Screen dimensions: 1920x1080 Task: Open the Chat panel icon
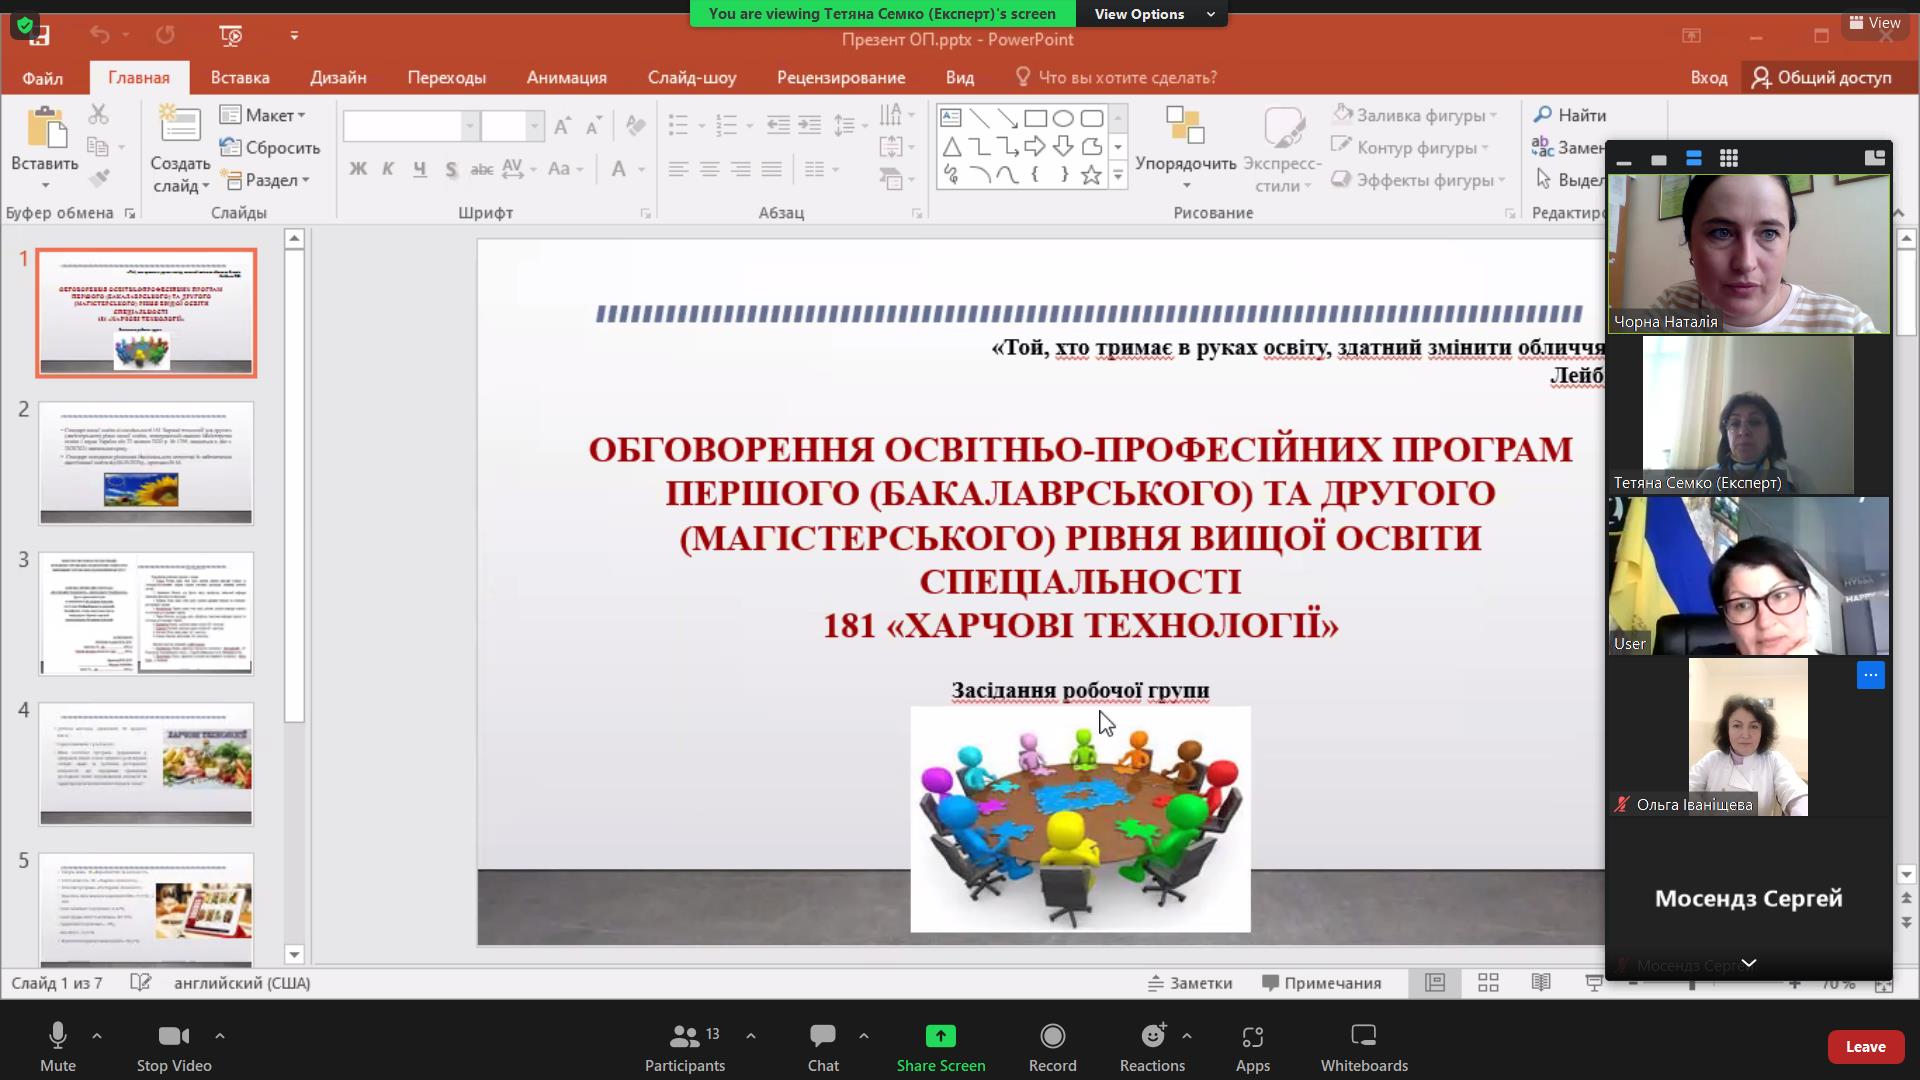point(823,1036)
